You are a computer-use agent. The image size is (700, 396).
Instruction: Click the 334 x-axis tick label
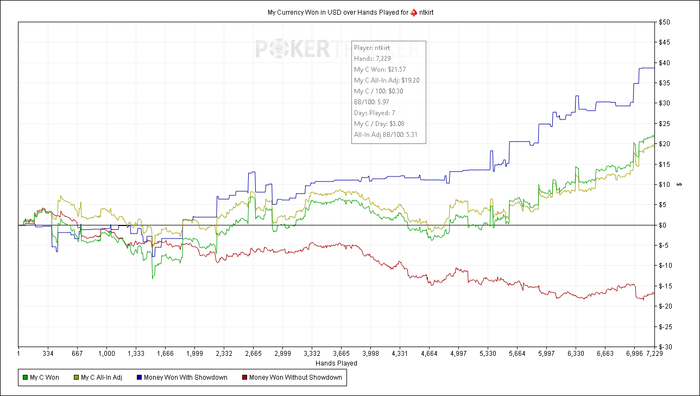point(48,354)
